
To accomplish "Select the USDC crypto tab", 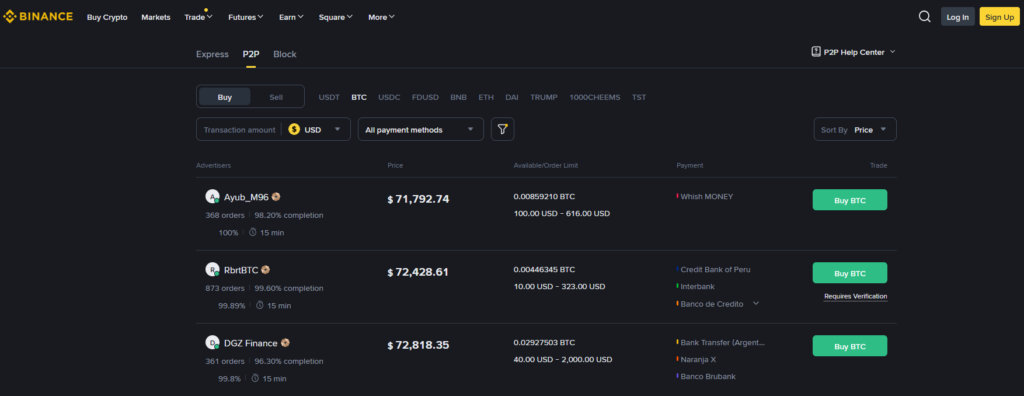I will click(389, 97).
